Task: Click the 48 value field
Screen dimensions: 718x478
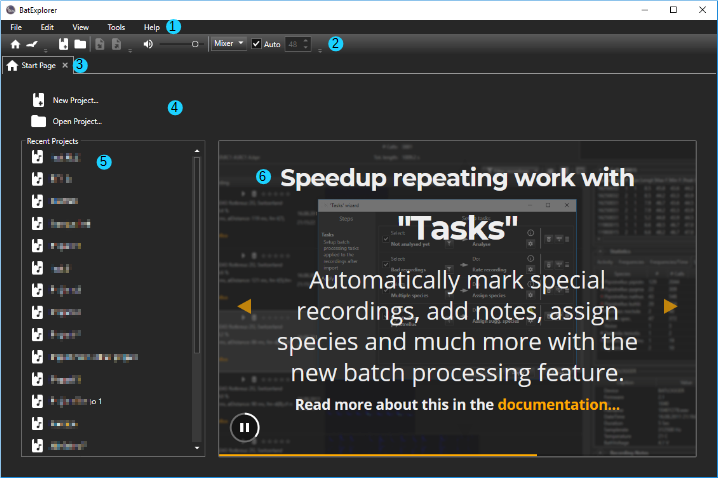Action: [293, 44]
